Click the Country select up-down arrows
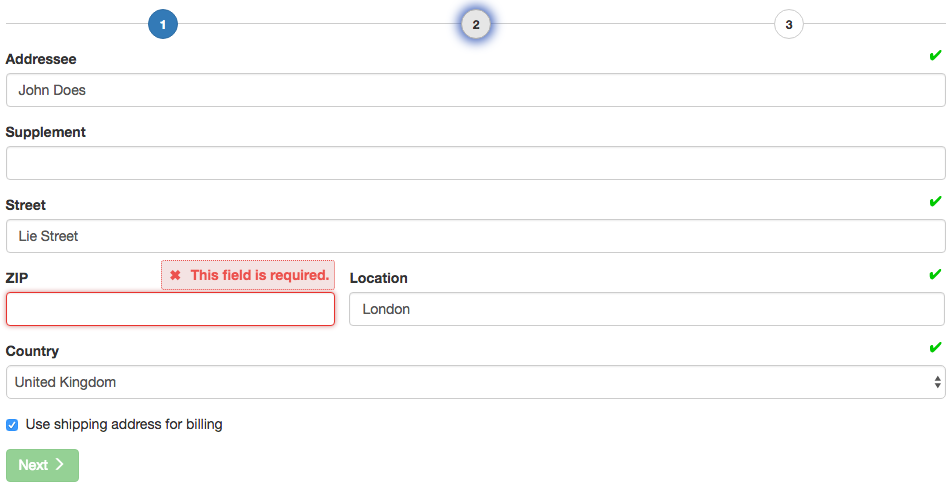The height and width of the screenshot is (490, 951). (938, 382)
